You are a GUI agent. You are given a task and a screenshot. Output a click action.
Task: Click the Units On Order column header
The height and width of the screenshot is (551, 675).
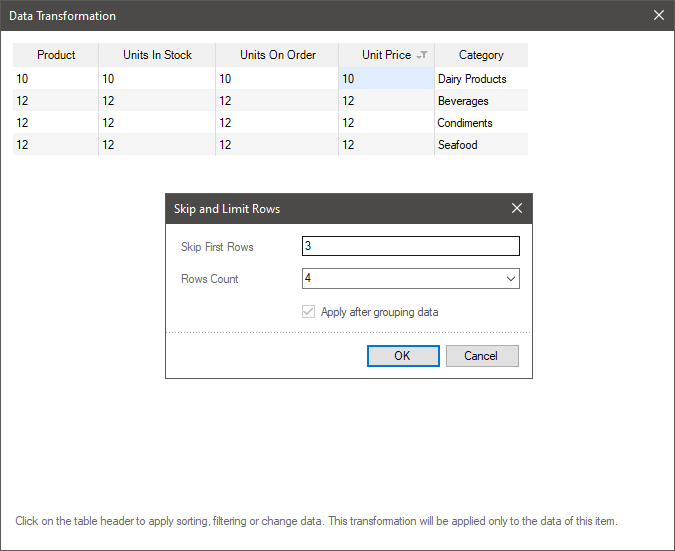click(277, 55)
